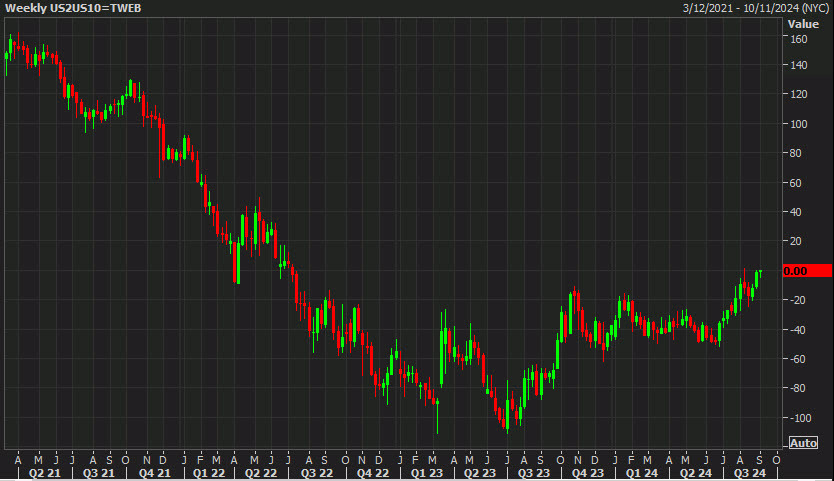Click the minus 60 value axis label
Viewport: 834px width, 481px height.
point(797,359)
